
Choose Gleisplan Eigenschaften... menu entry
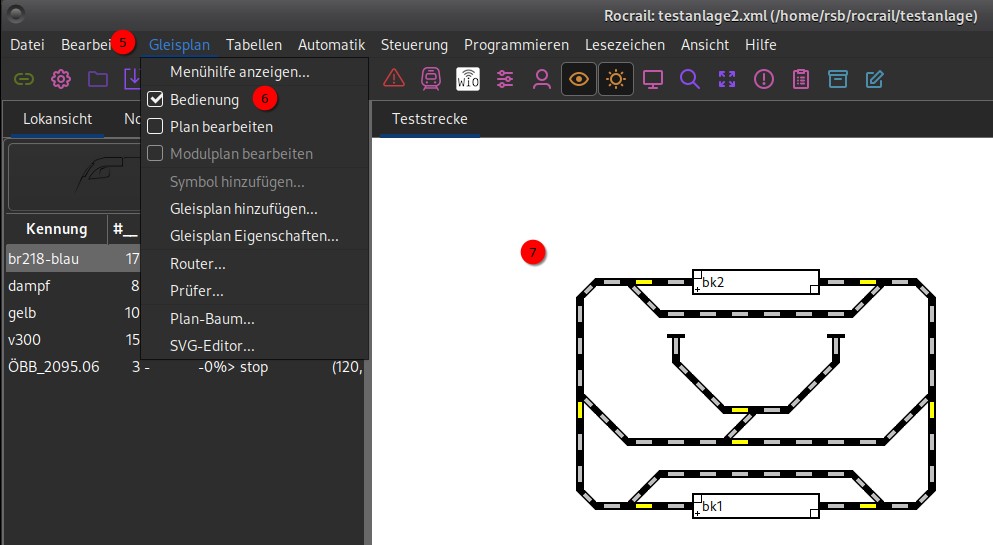[x=254, y=237]
